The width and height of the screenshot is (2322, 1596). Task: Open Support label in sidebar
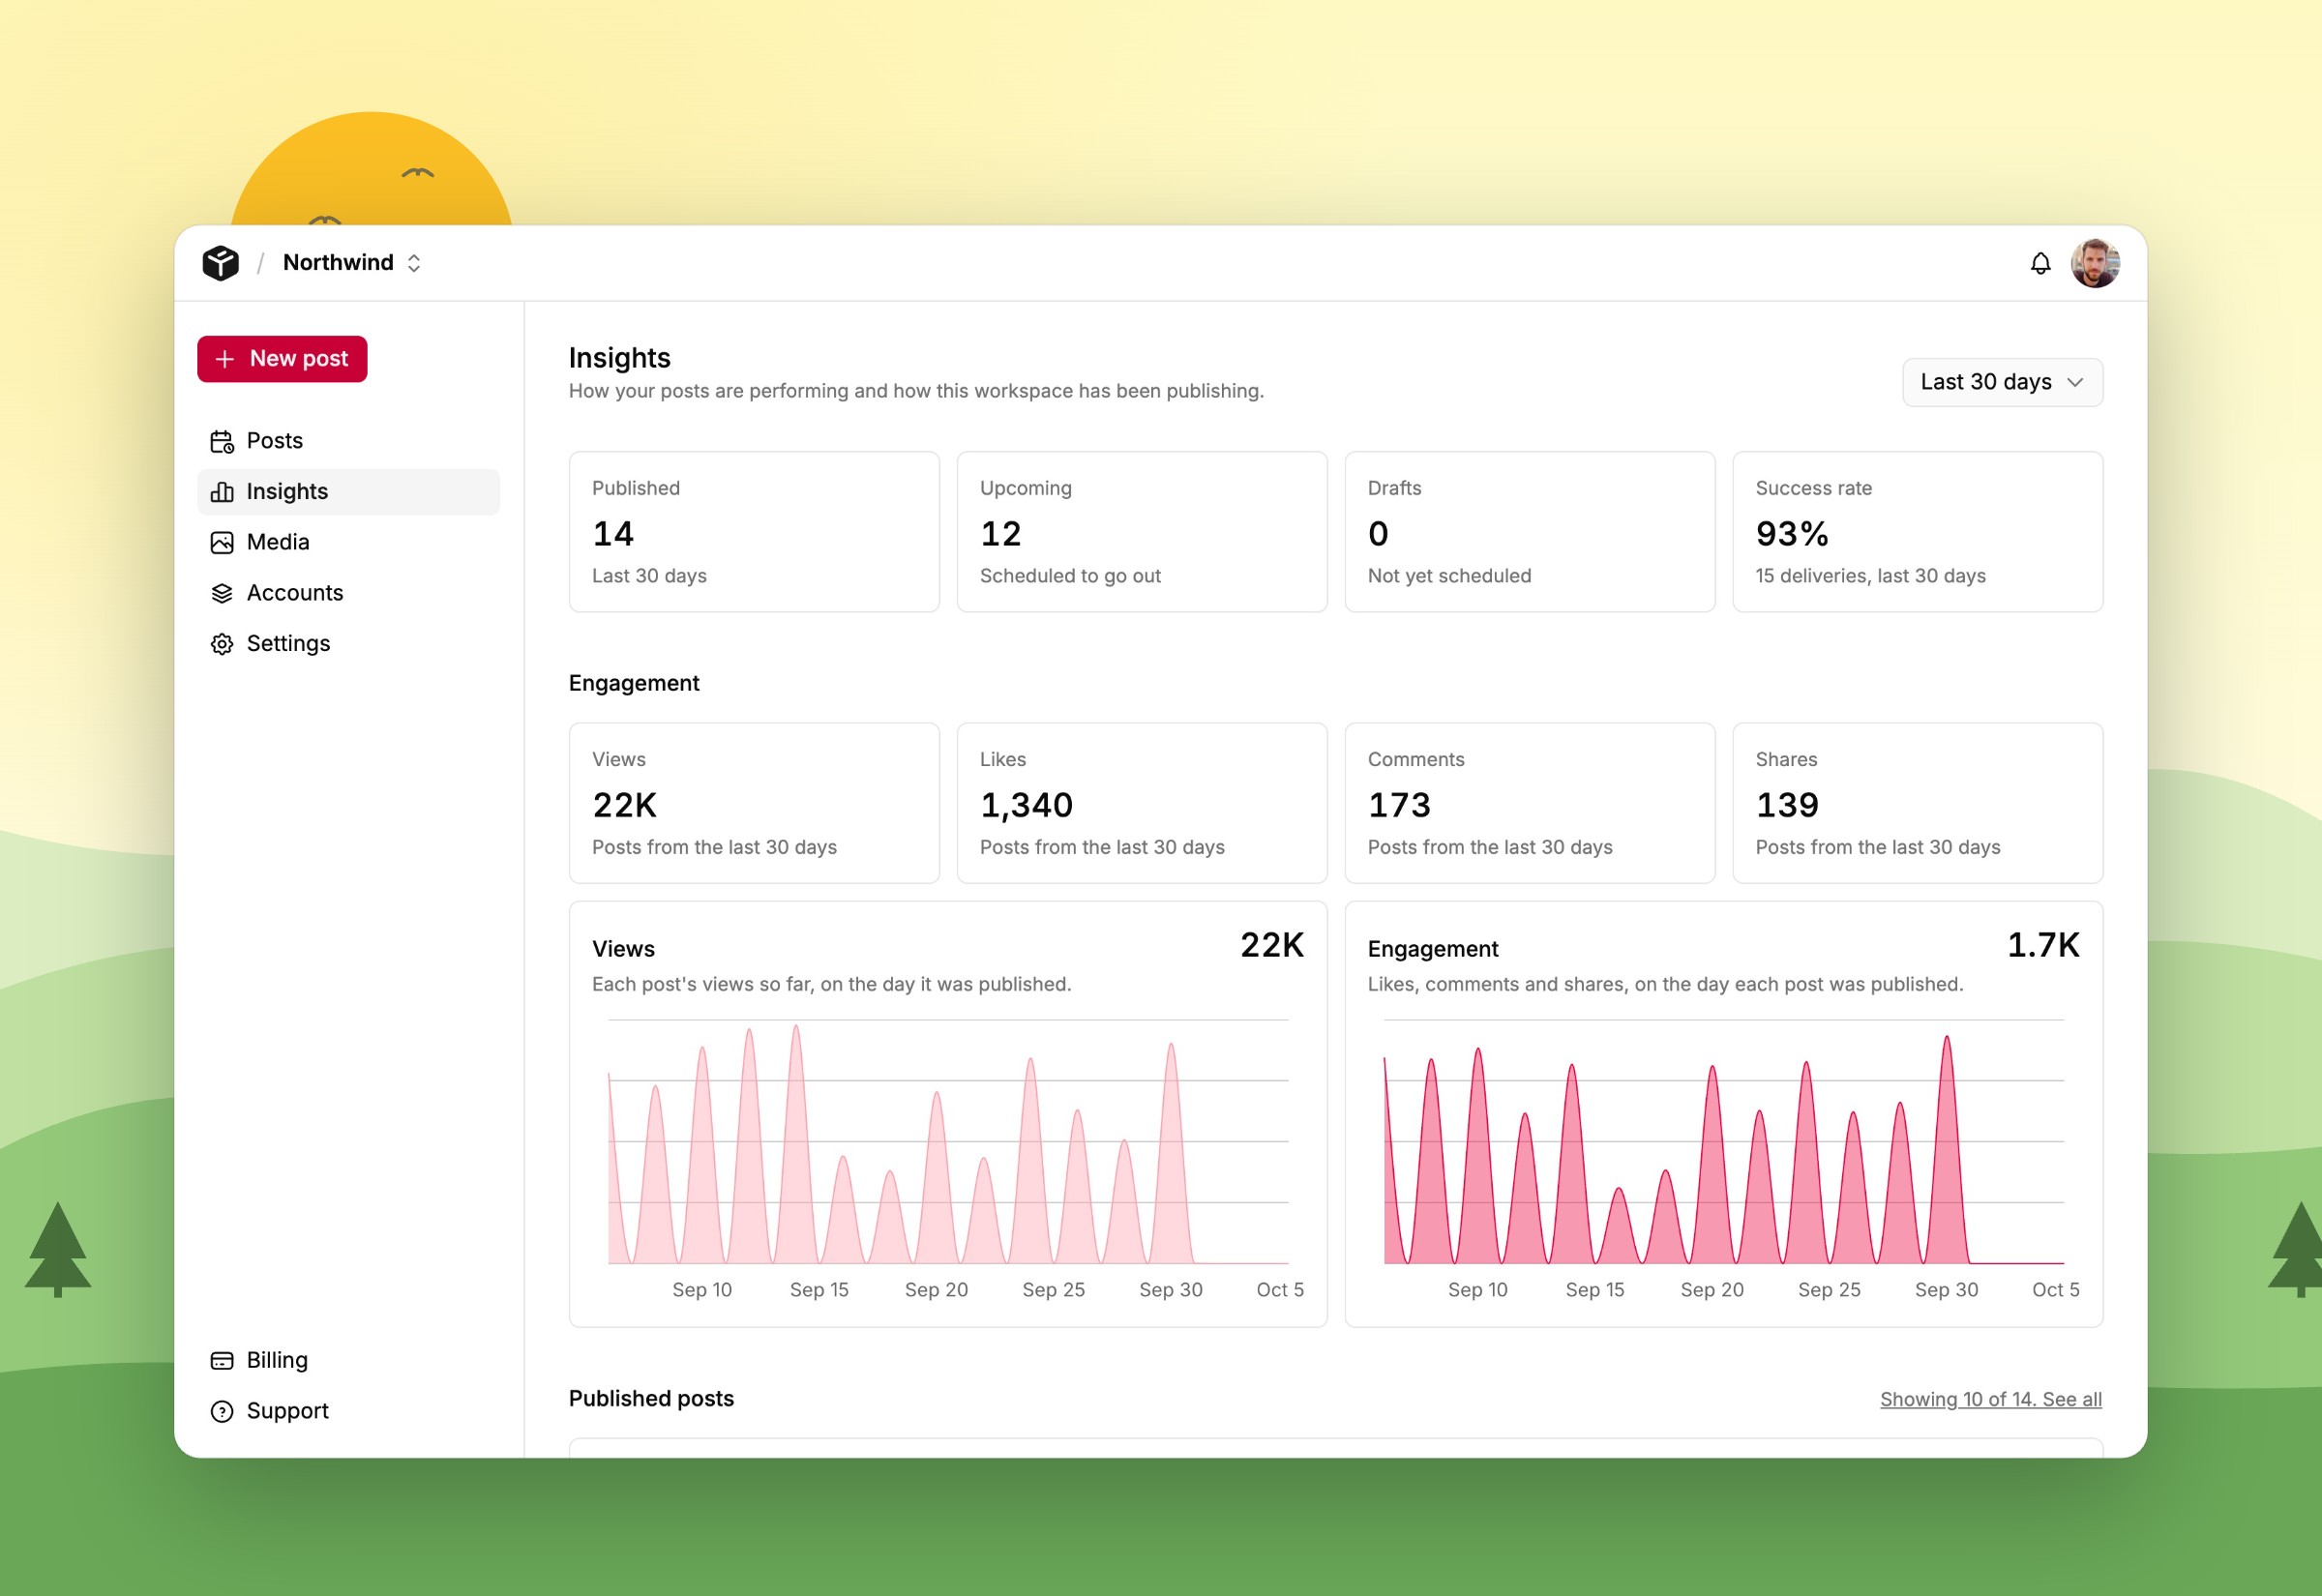(x=287, y=1411)
